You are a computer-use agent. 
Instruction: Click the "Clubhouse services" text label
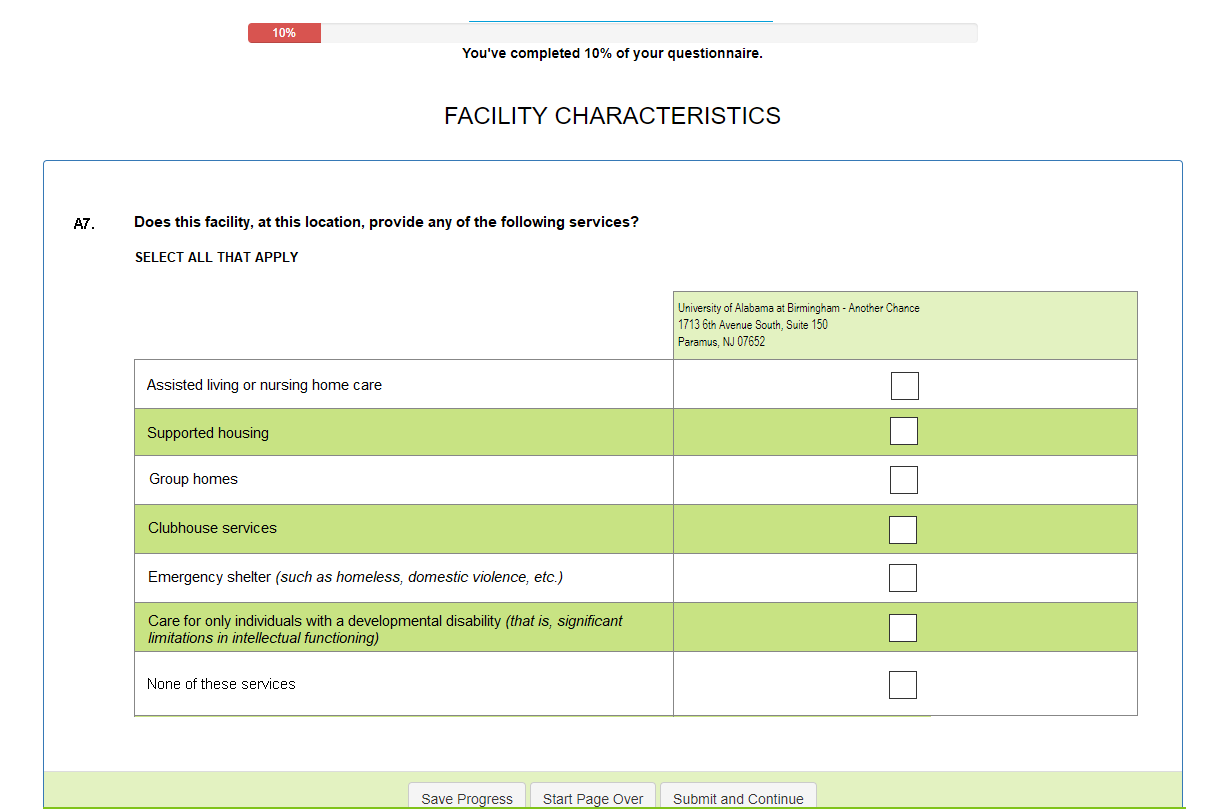(212, 528)
